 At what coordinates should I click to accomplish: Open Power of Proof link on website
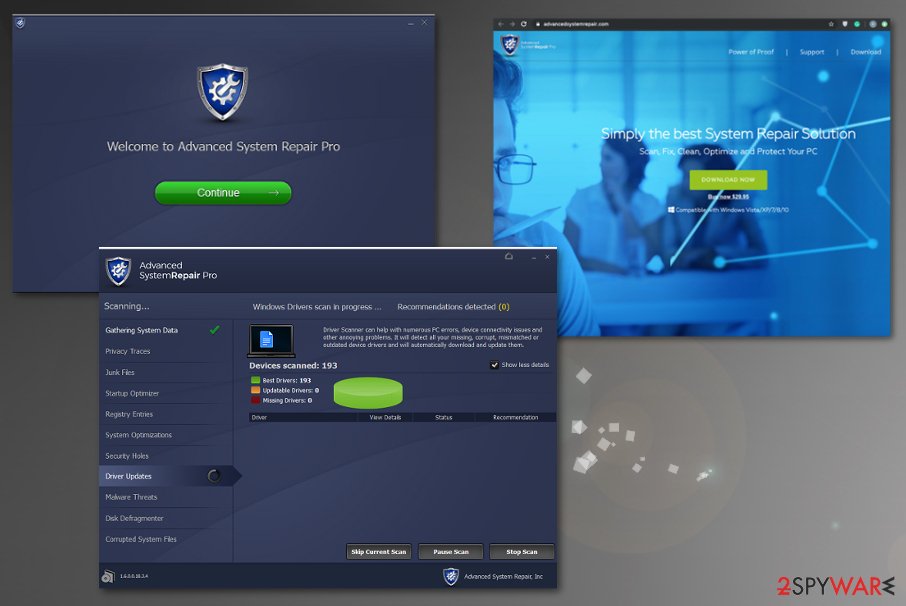pyautogui.click(x=751, y=52)
